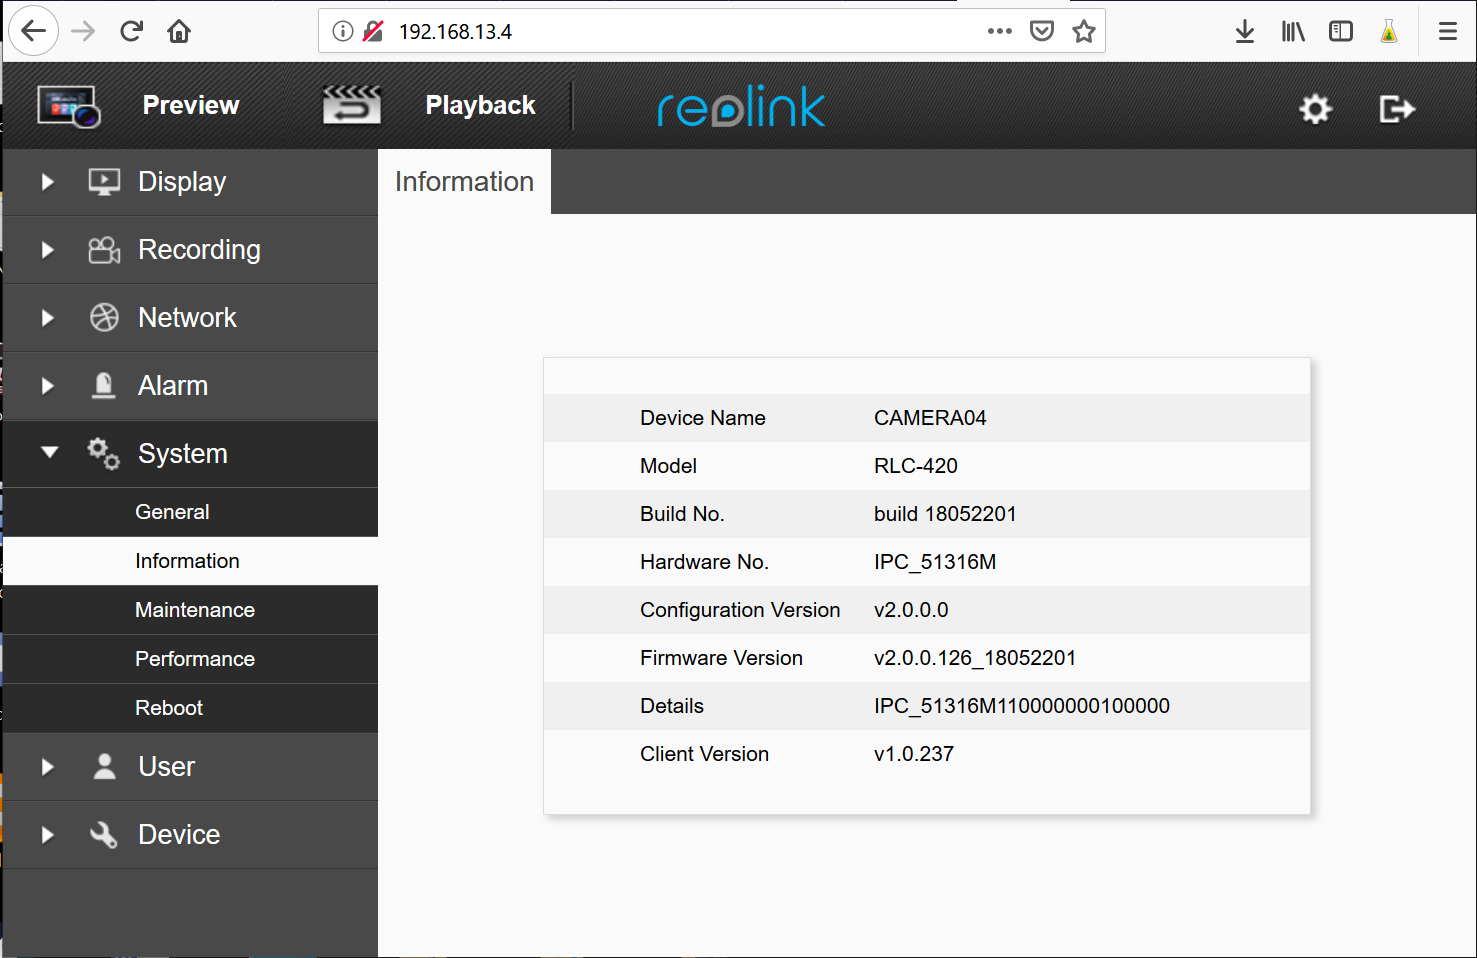The height and width of the screenshot is (958, 1477).
Task: Collapse the System section
Action: point(50,453)
